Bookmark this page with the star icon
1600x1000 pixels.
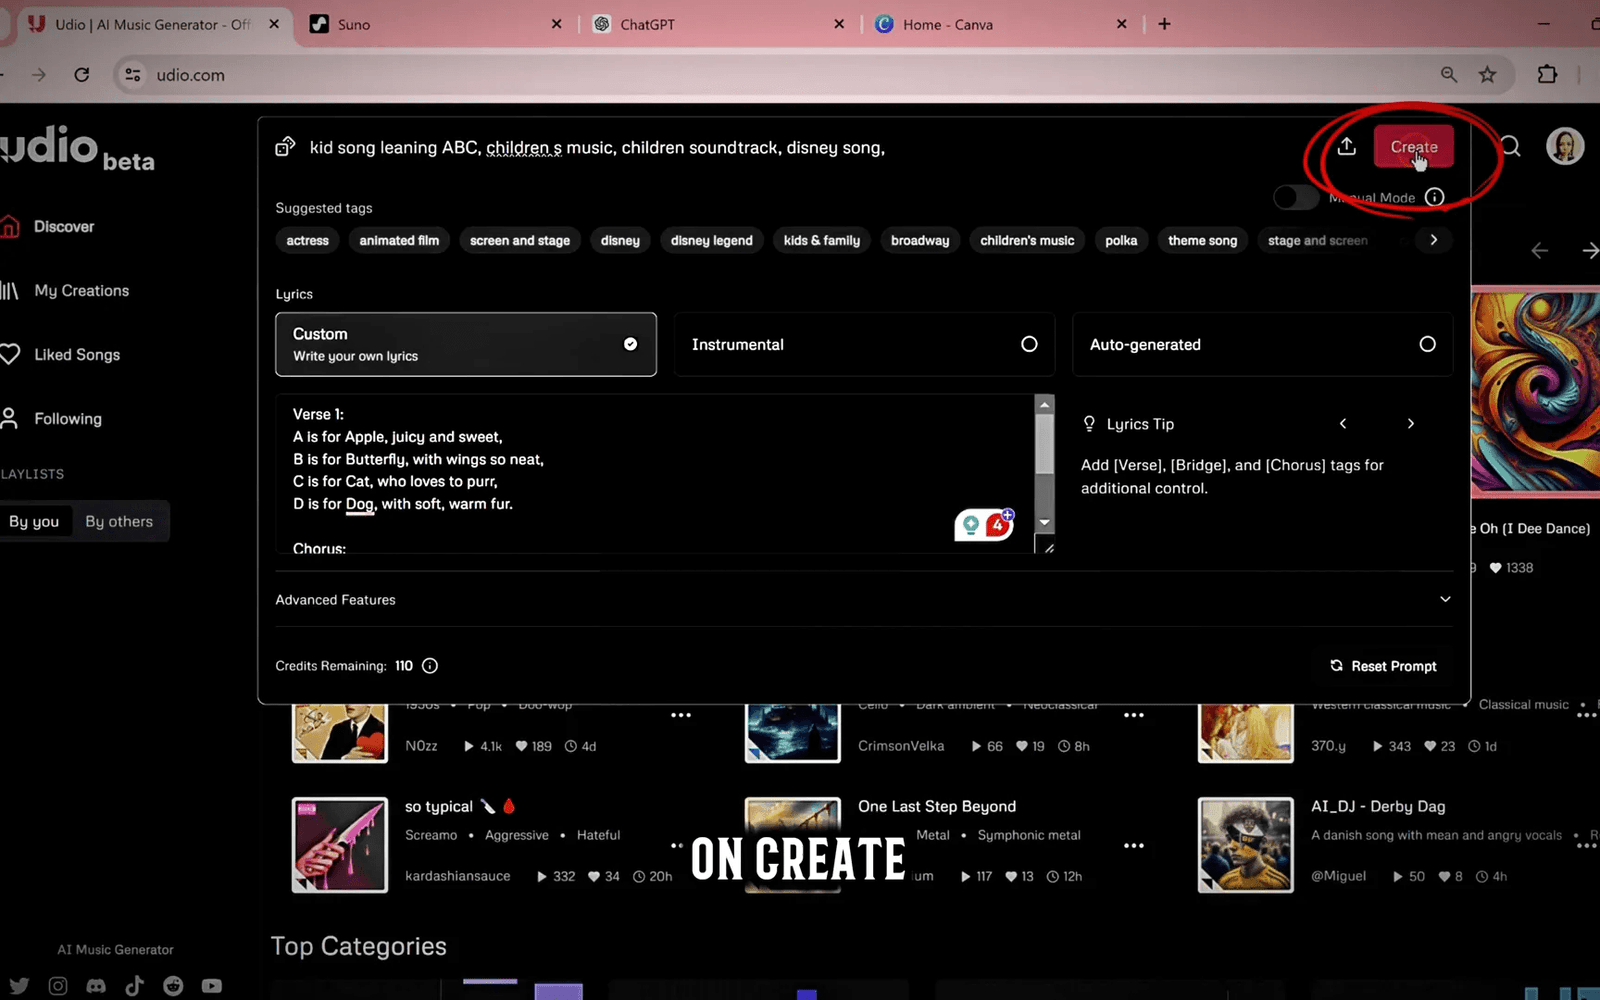tap(1488, 75)
